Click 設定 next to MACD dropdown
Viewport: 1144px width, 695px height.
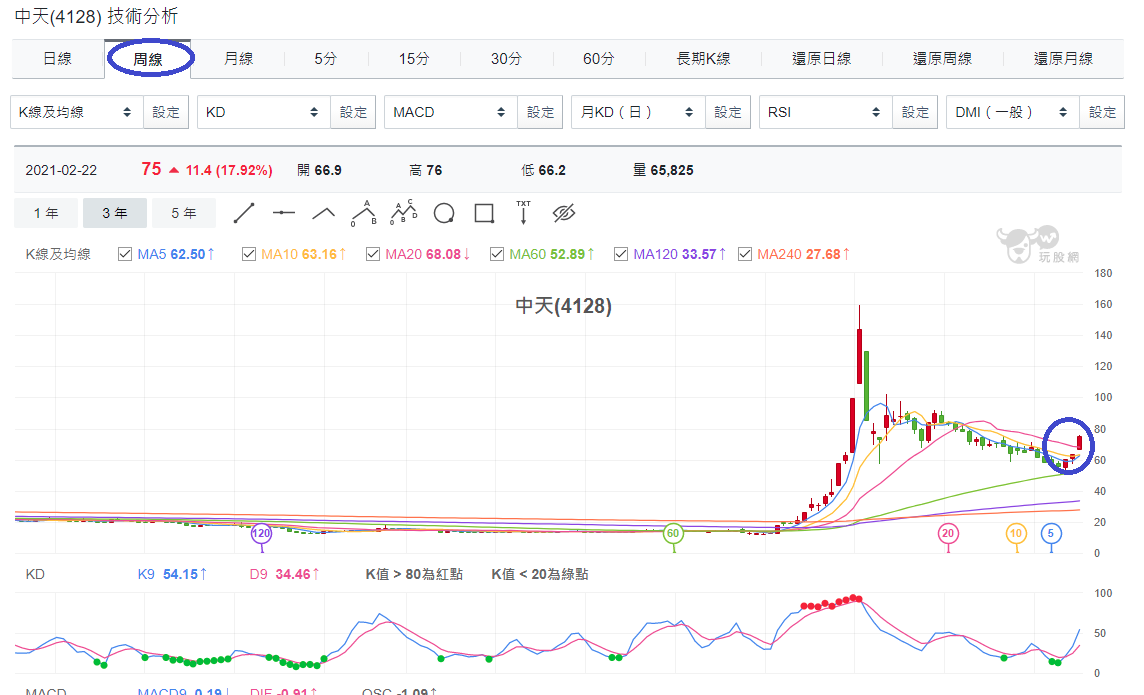click(x=541, y=112)
